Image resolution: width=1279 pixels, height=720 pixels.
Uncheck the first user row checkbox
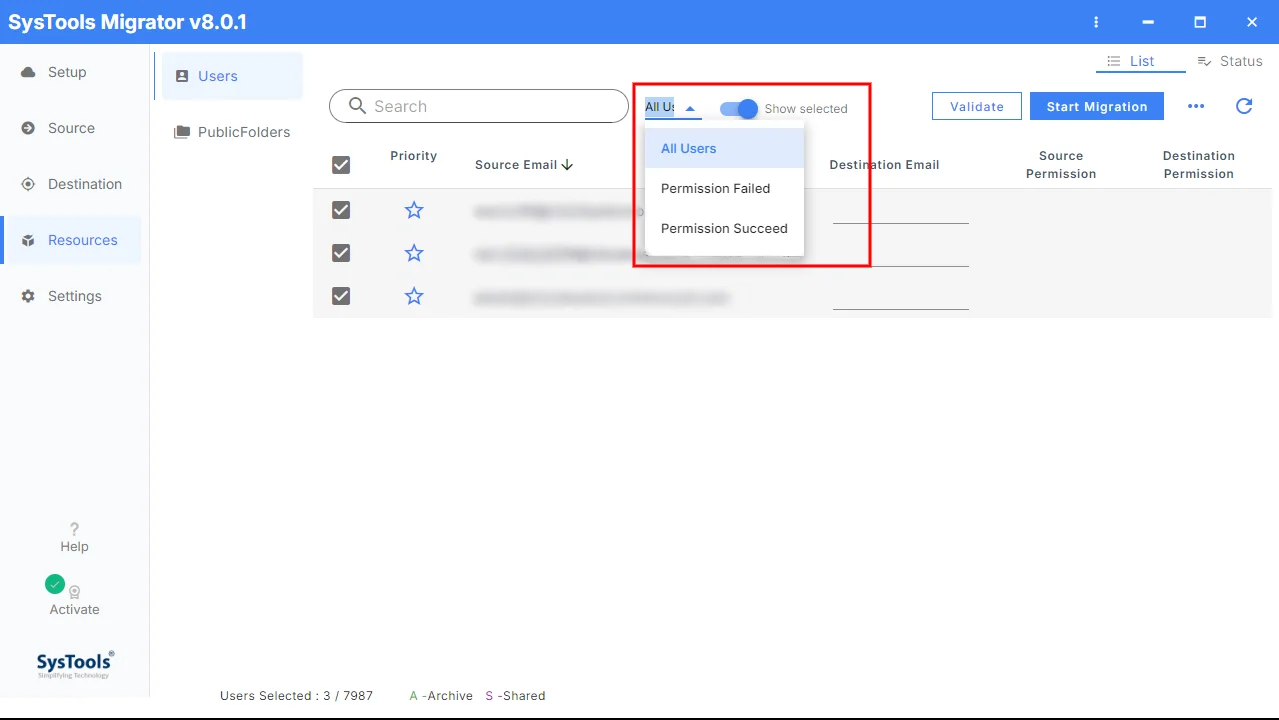click(341, 210)
